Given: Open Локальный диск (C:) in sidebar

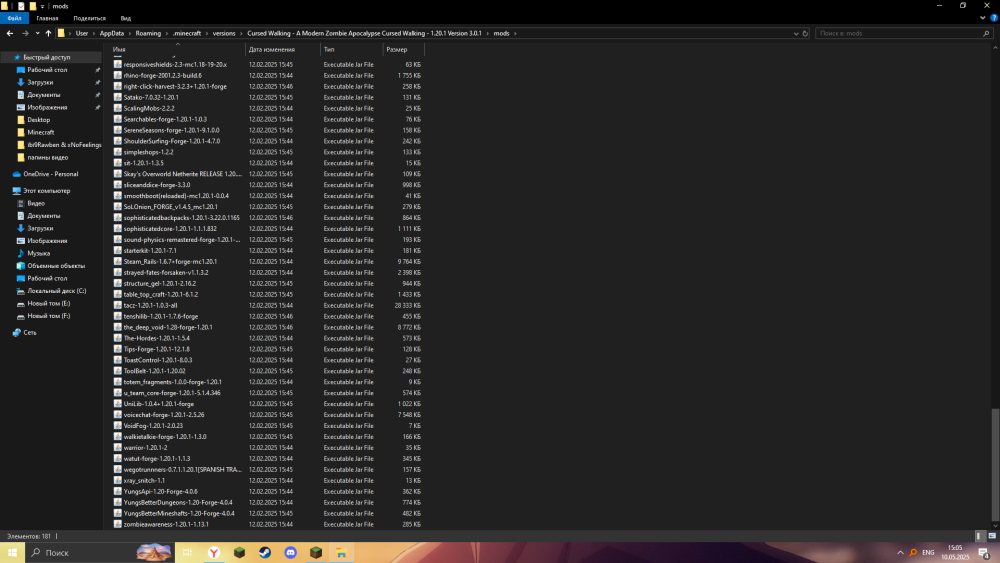Looking at the screenshot, I should tap(56, 291).
